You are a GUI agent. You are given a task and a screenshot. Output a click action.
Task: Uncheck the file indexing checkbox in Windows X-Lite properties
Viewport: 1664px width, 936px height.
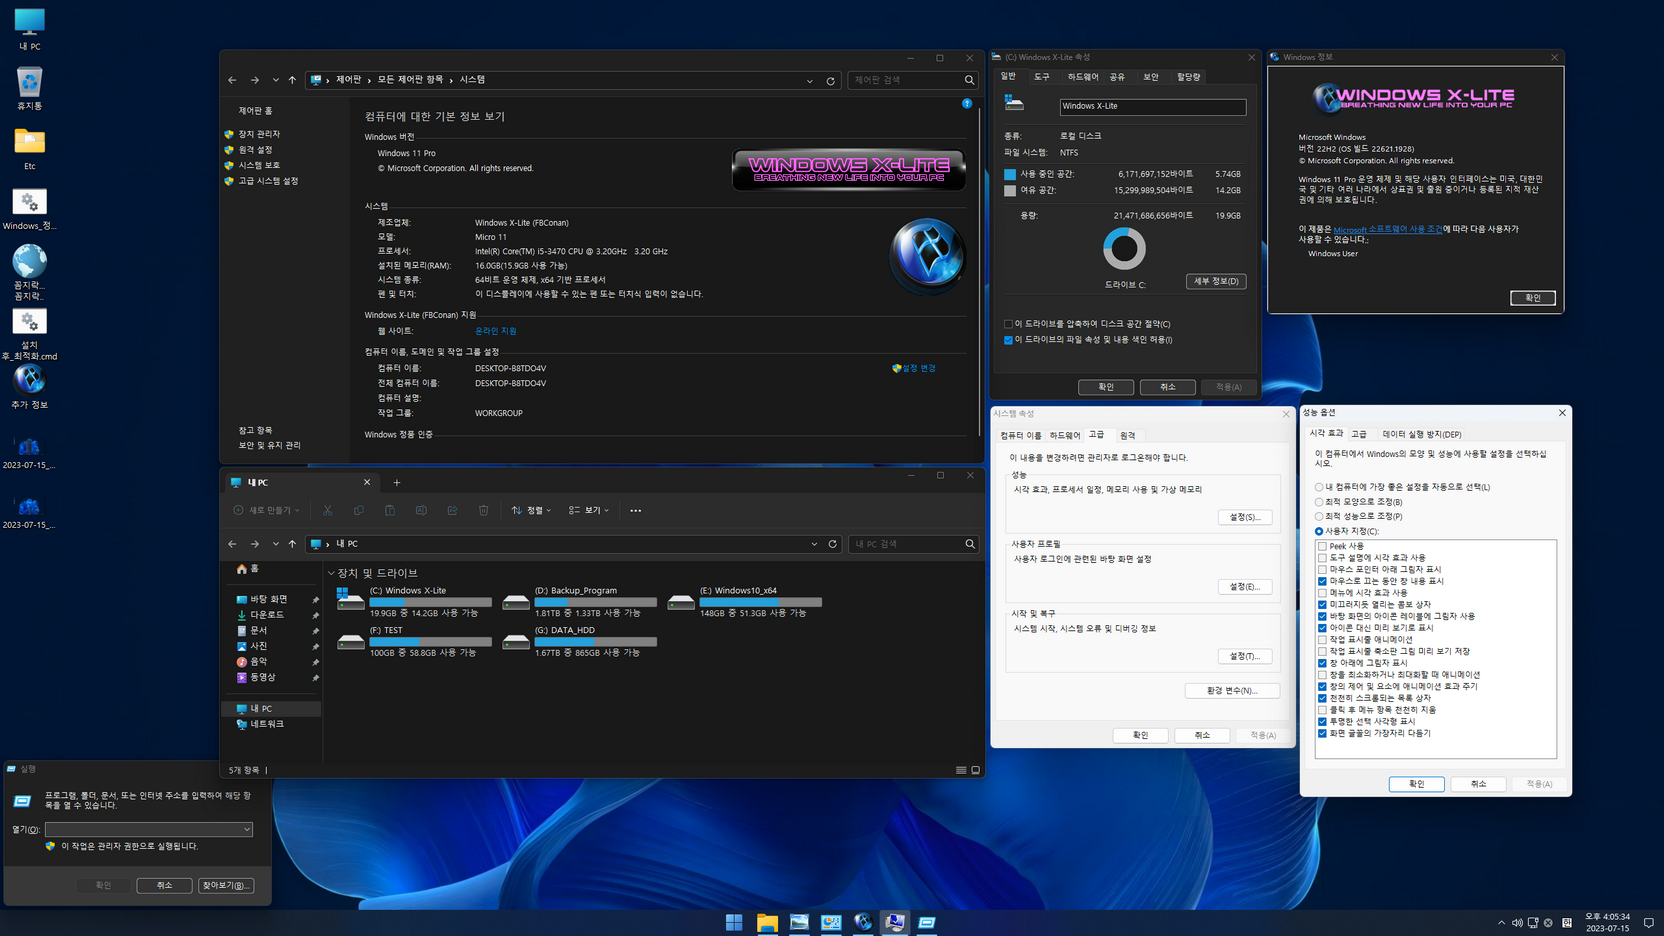[1008, 340]
